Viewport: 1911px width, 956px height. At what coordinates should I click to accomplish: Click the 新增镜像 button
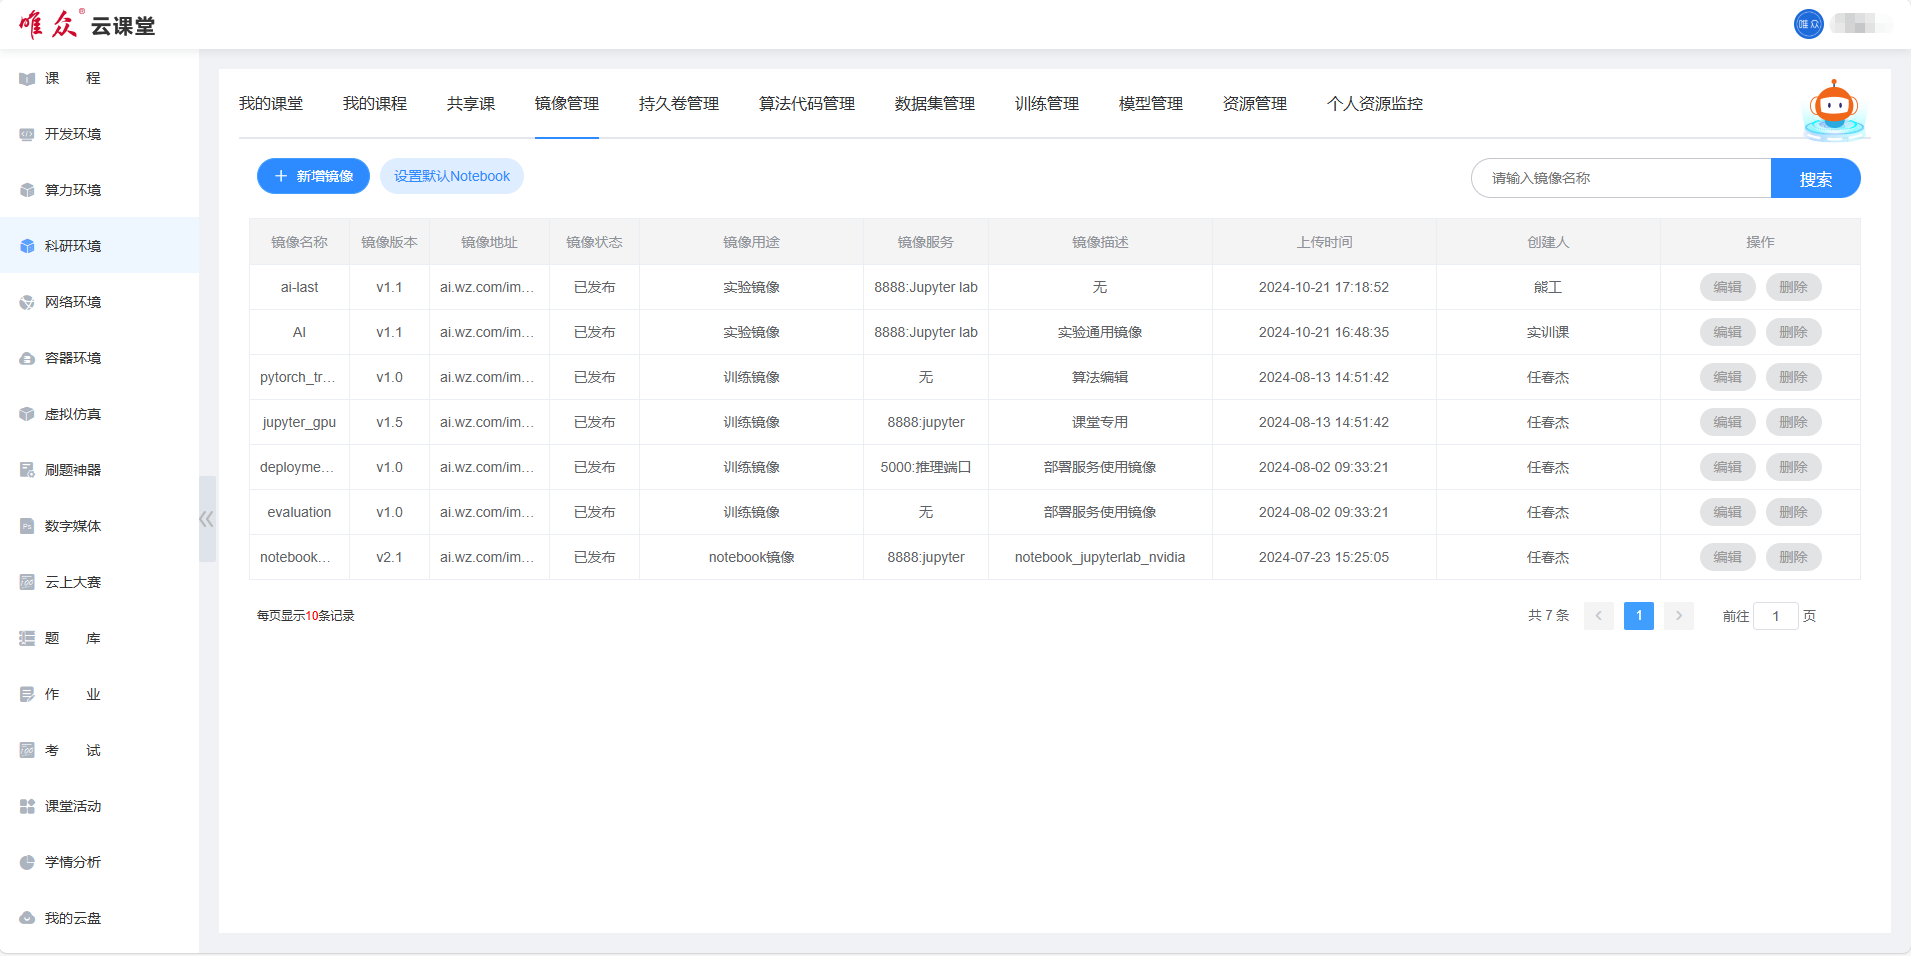click(313, 176)
